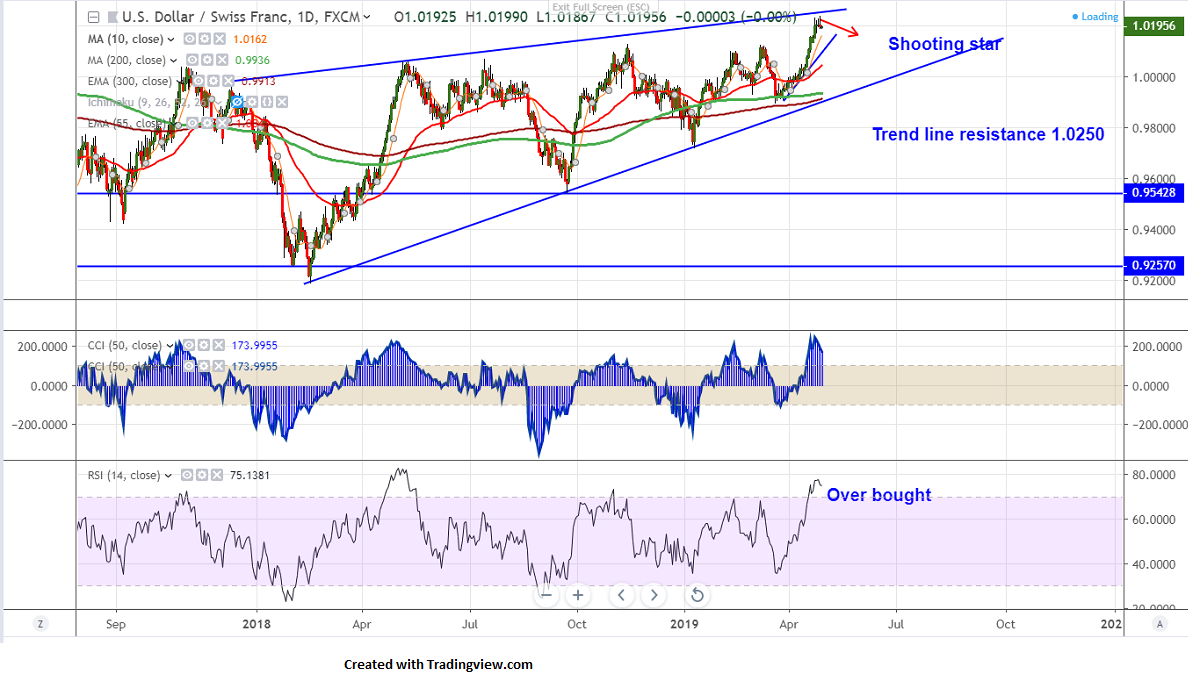The height and width of the screenshot is (695, 1188).
Task: Open Ichimoku indicator settings gear
Action: (x=252, y=102)
